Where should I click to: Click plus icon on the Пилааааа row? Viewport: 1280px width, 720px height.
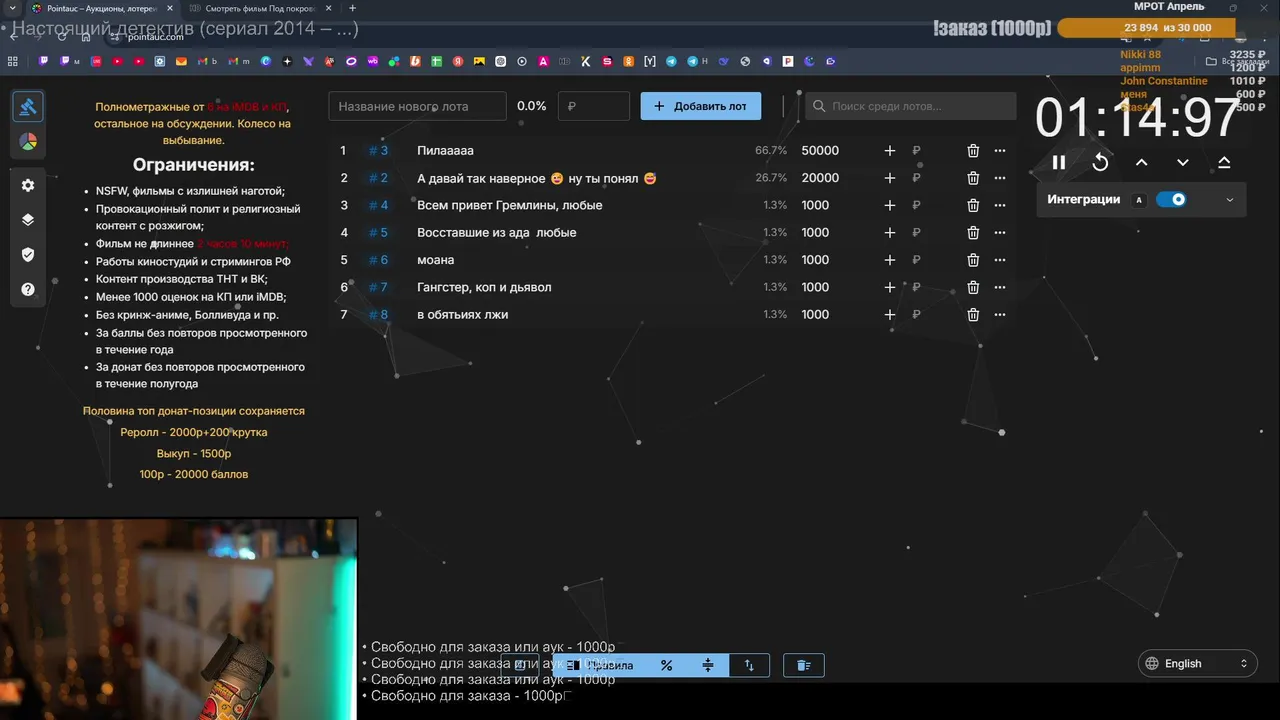(x=890, y=151)
